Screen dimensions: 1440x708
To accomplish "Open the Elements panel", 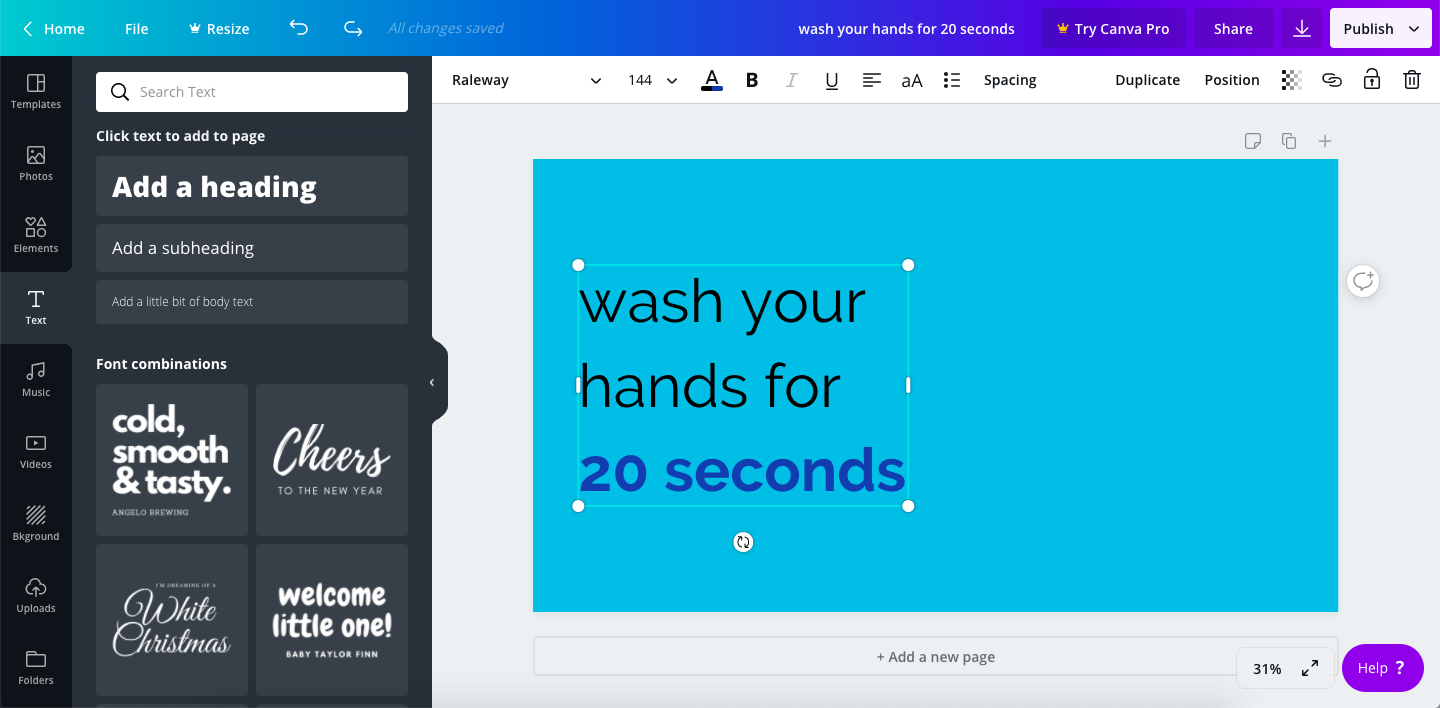I will pyautogui.click(x=36, y=235).
